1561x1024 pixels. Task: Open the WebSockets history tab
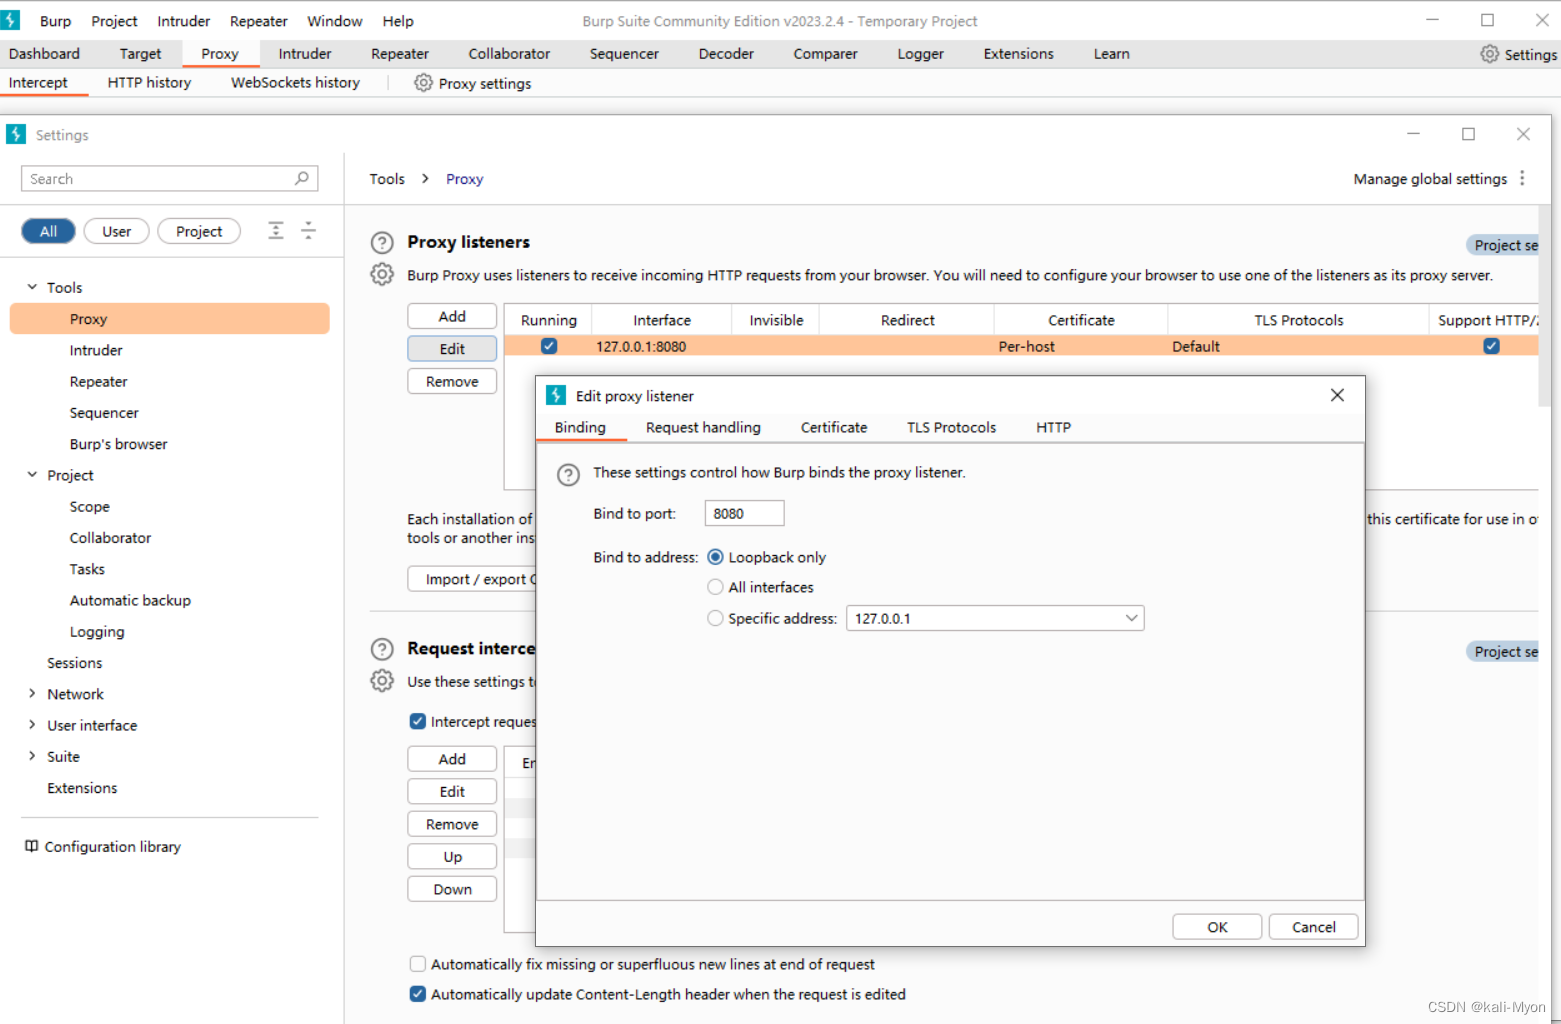pyautogui.click(x=295, y=83)
